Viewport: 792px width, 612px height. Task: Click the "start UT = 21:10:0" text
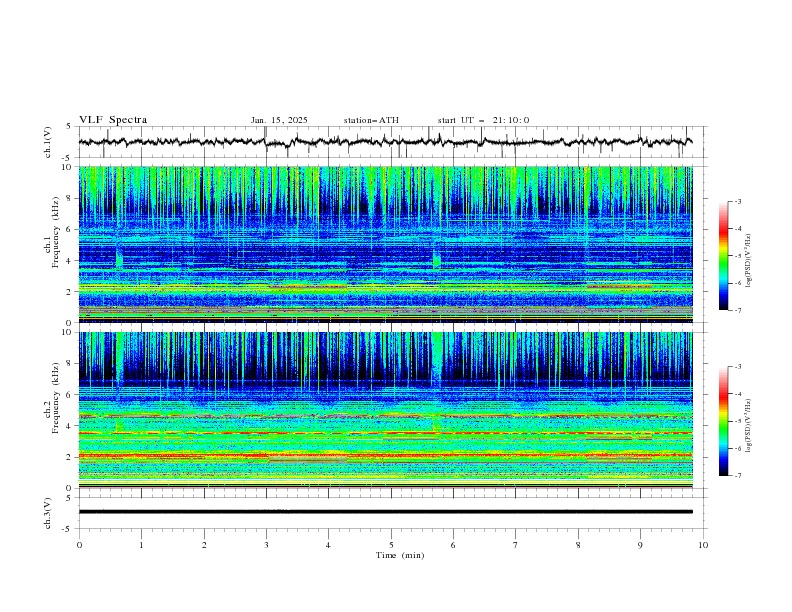pyautogui.click(x=483, y=120)
